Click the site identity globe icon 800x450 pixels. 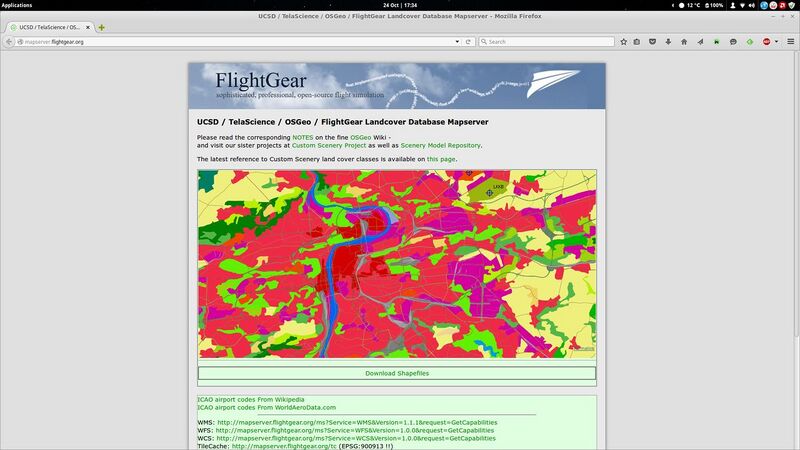[20, 42]
